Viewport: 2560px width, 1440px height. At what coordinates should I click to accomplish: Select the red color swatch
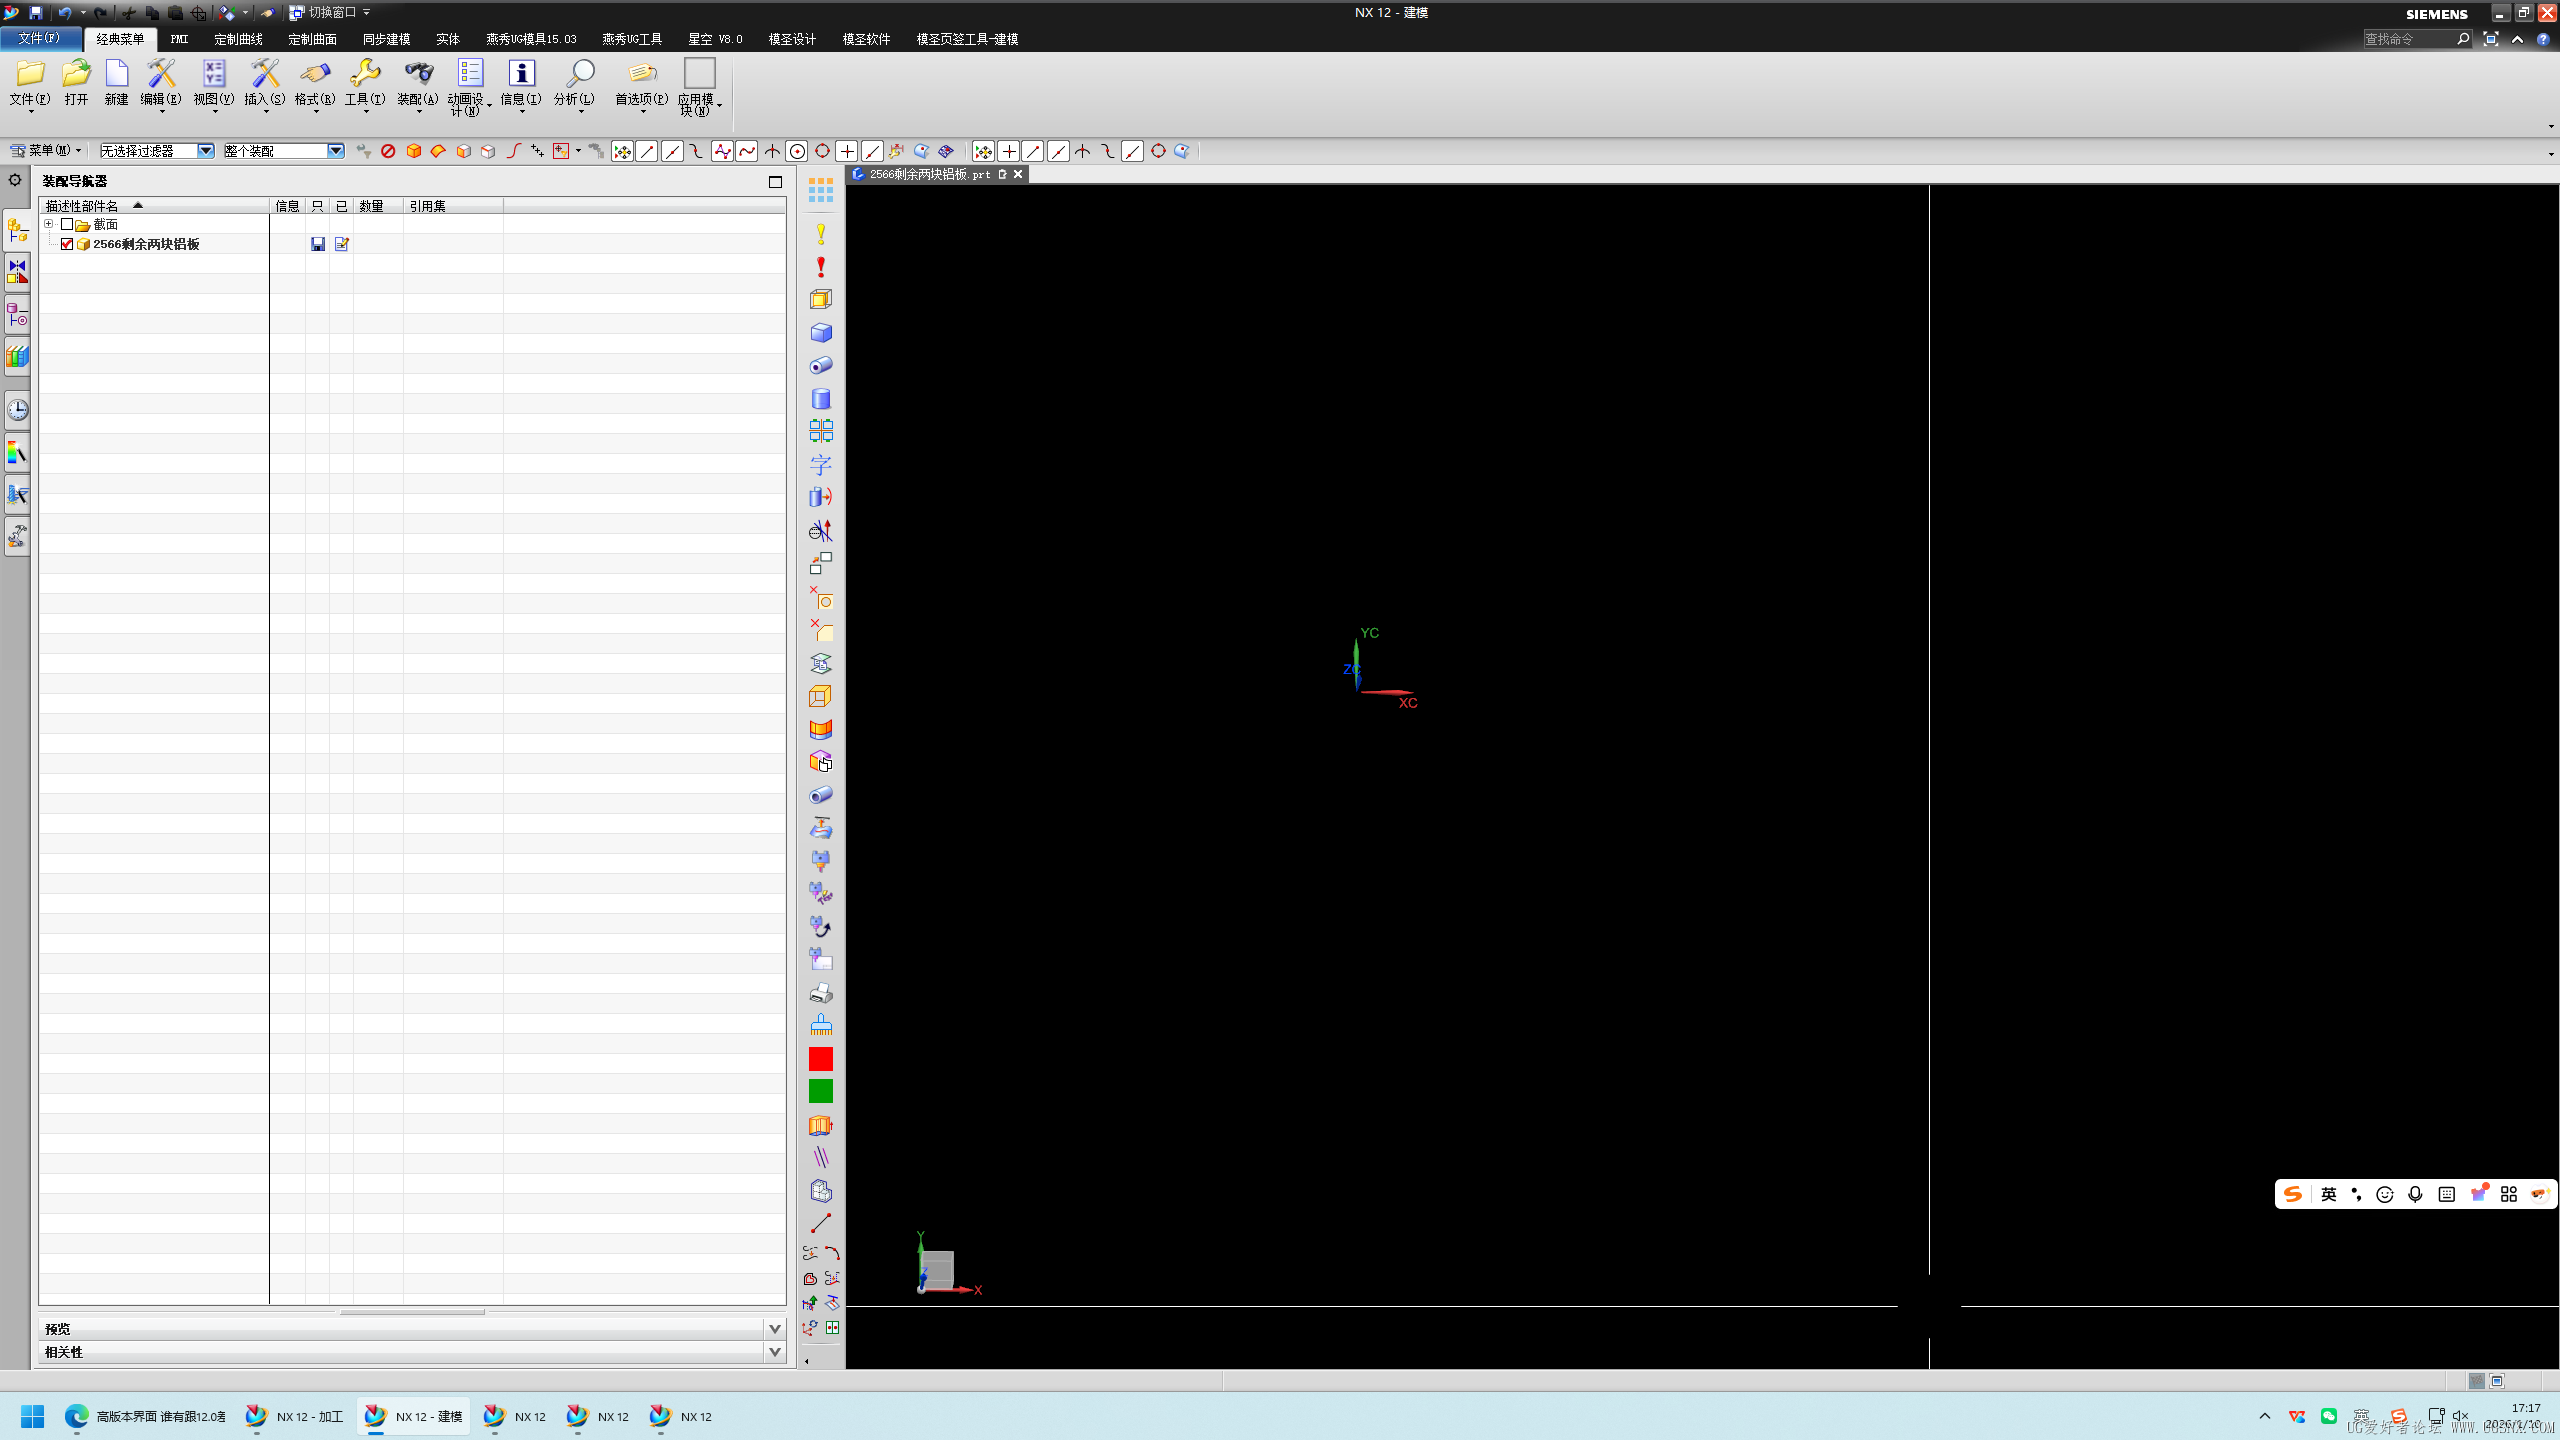pos(821,1059)
